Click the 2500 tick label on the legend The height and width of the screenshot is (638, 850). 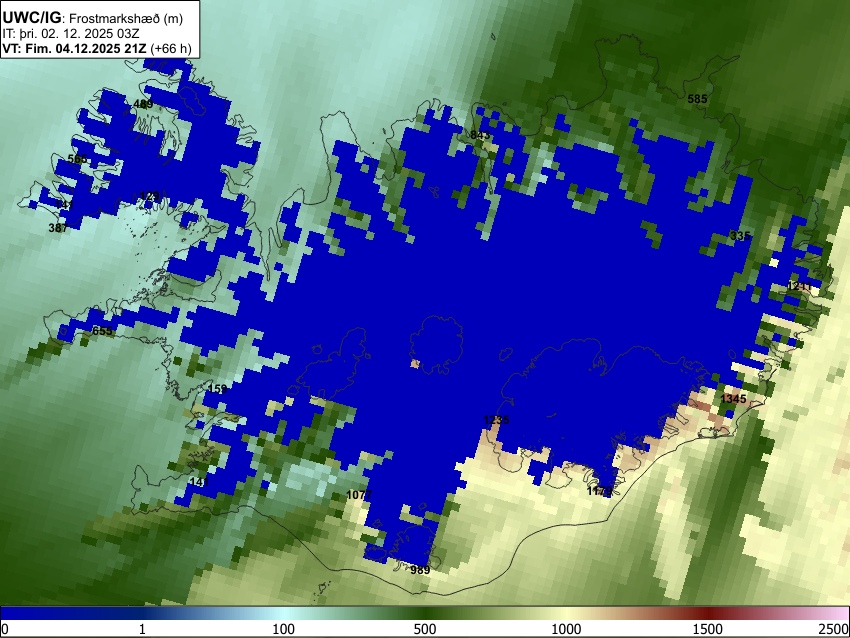[x=834, y=629]
